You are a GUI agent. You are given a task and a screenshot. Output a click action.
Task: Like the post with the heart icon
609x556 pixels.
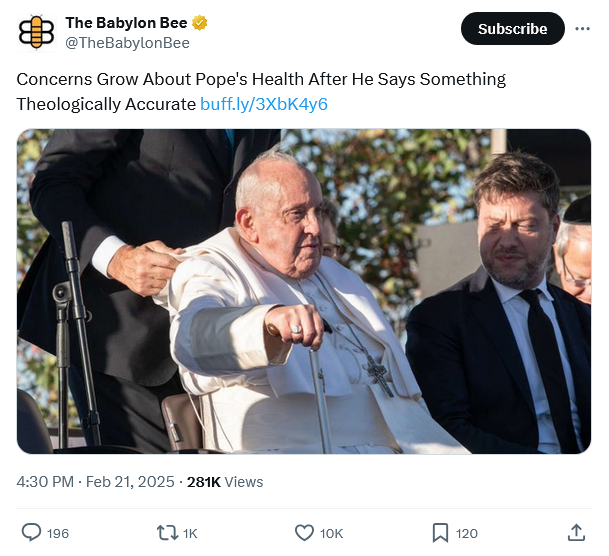click(304, 533)
